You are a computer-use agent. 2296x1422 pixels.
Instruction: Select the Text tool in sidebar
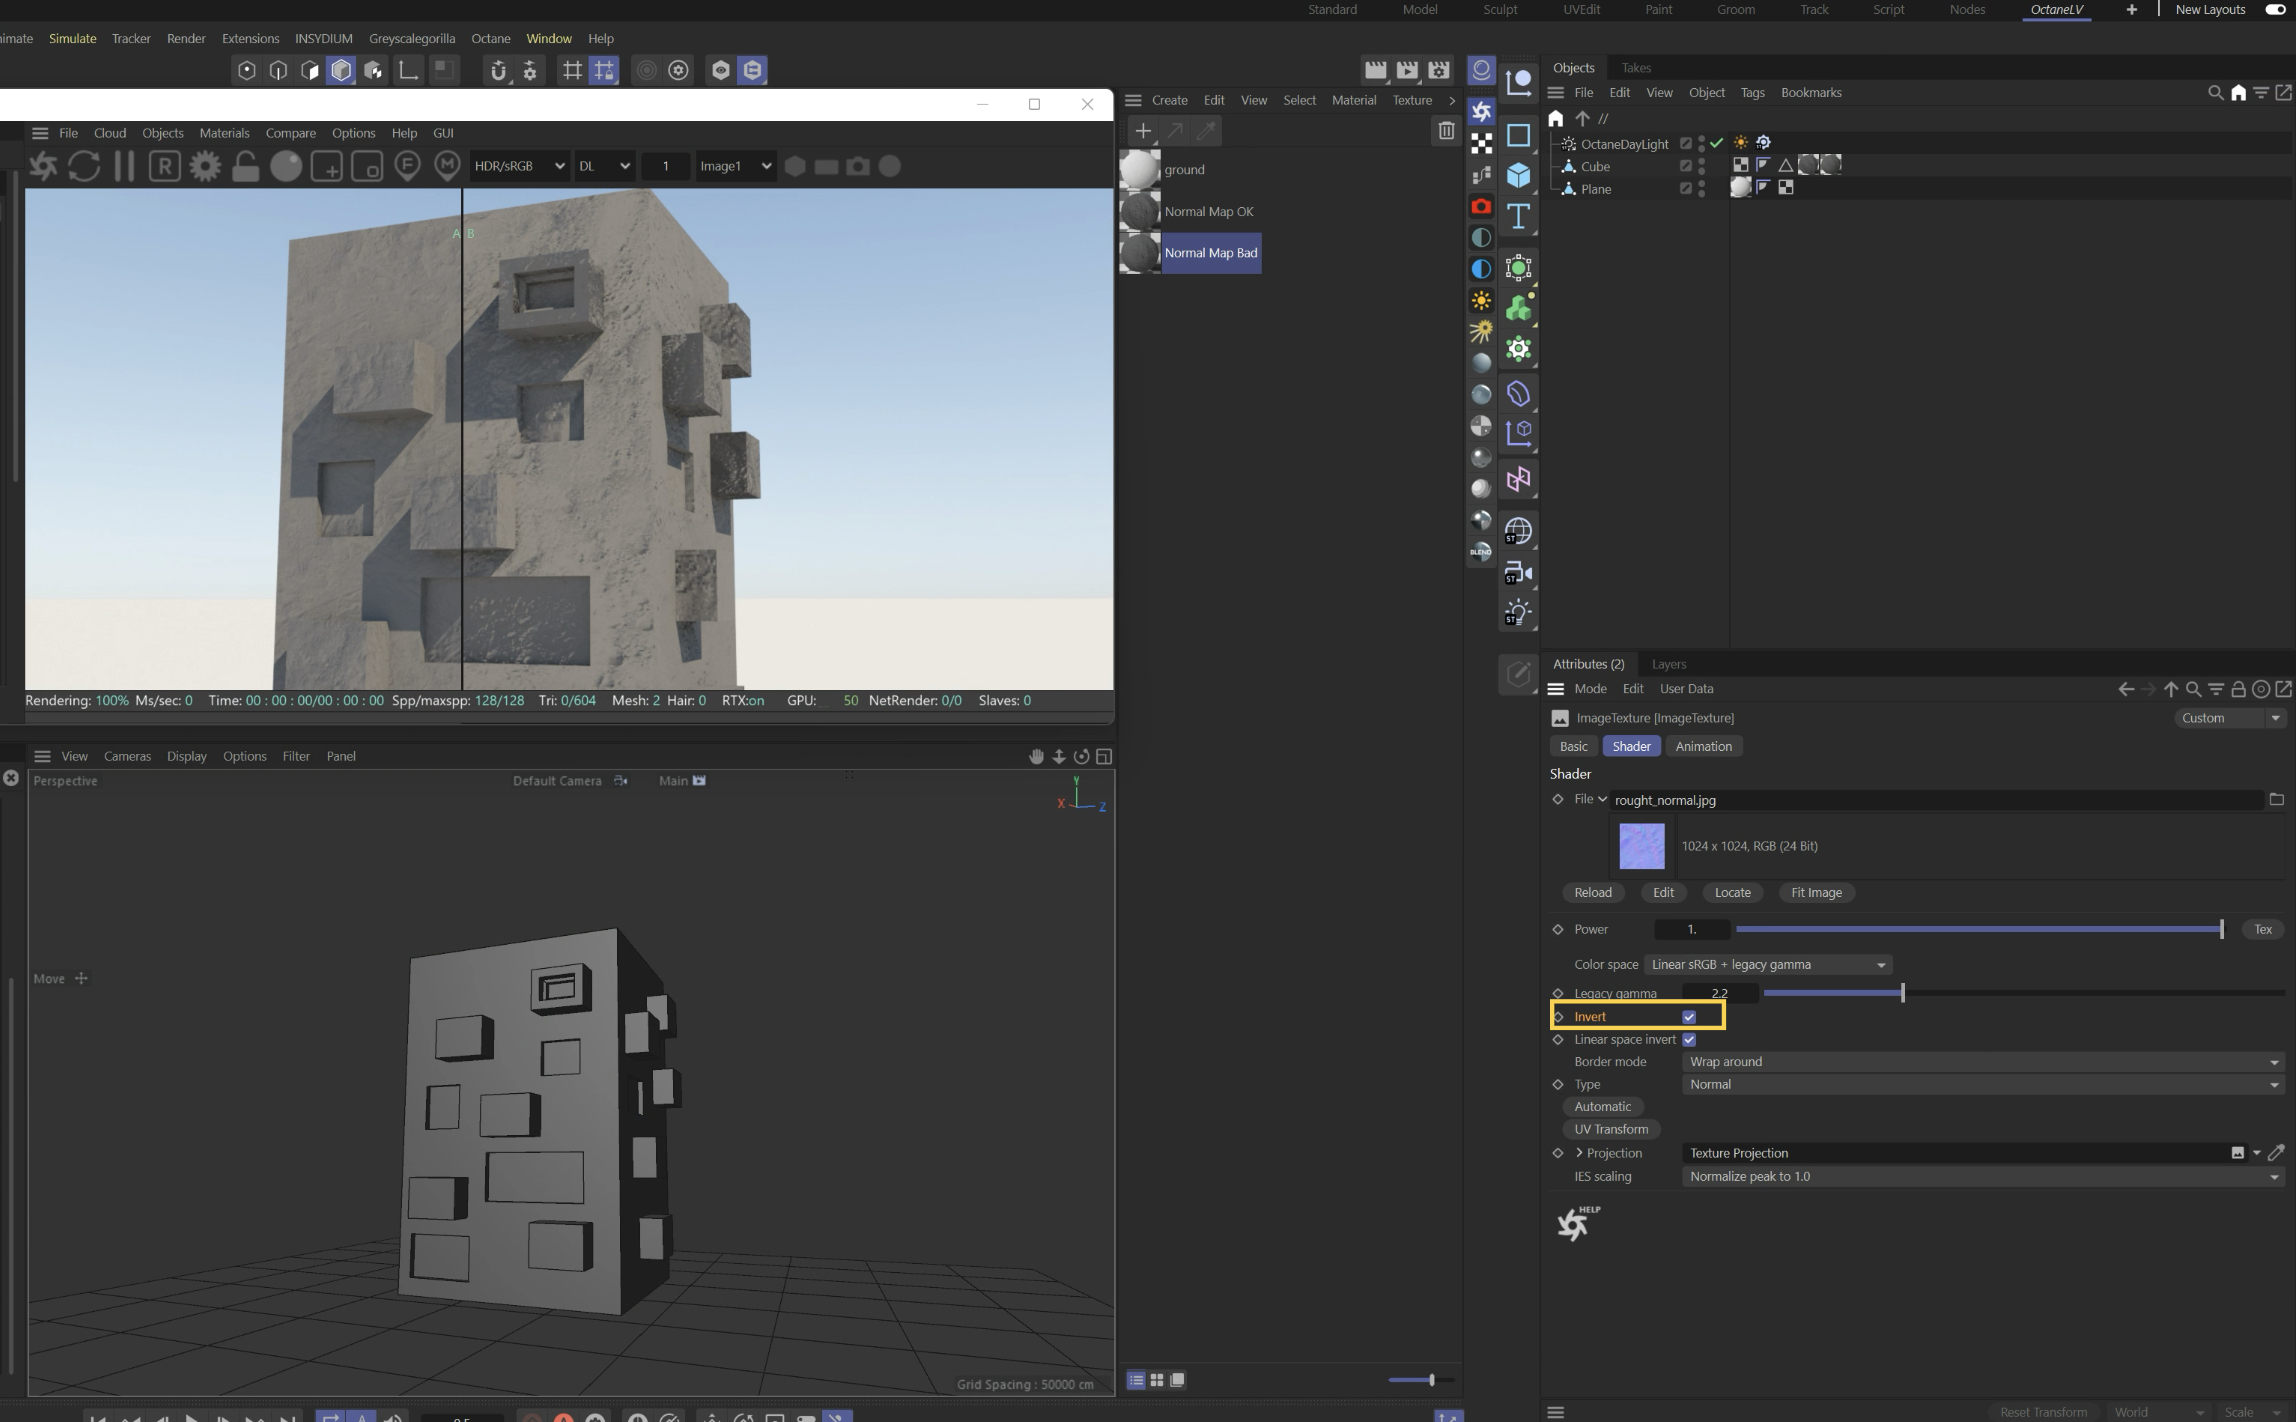point(1518,217)
